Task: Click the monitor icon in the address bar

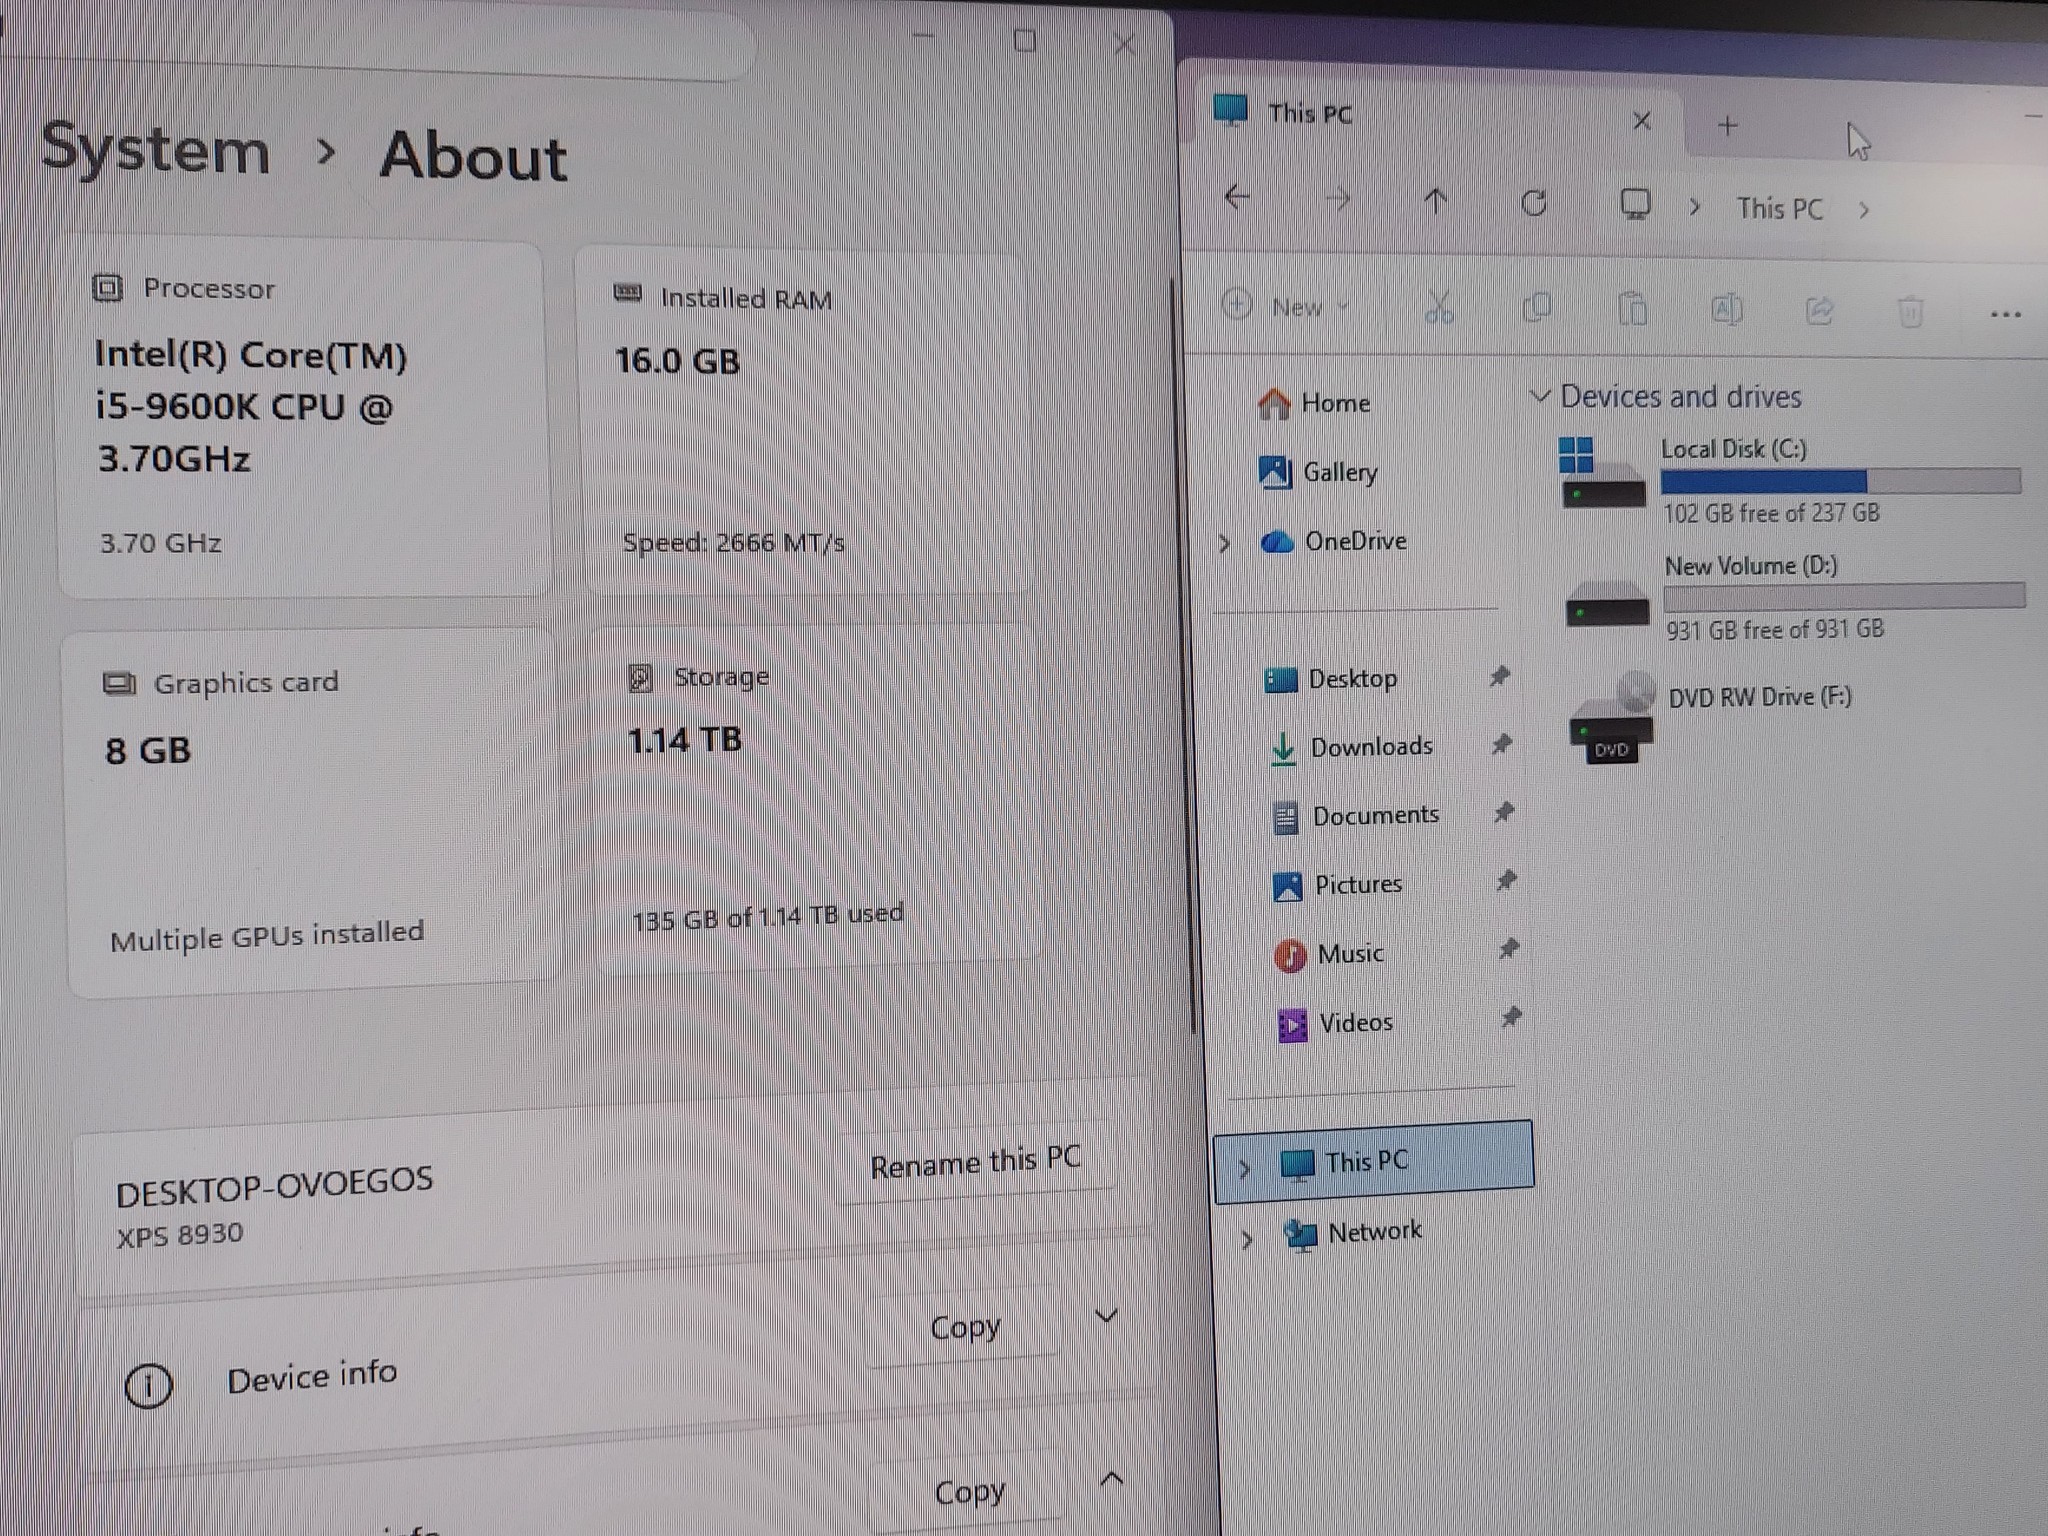Action: [1635, 205]
